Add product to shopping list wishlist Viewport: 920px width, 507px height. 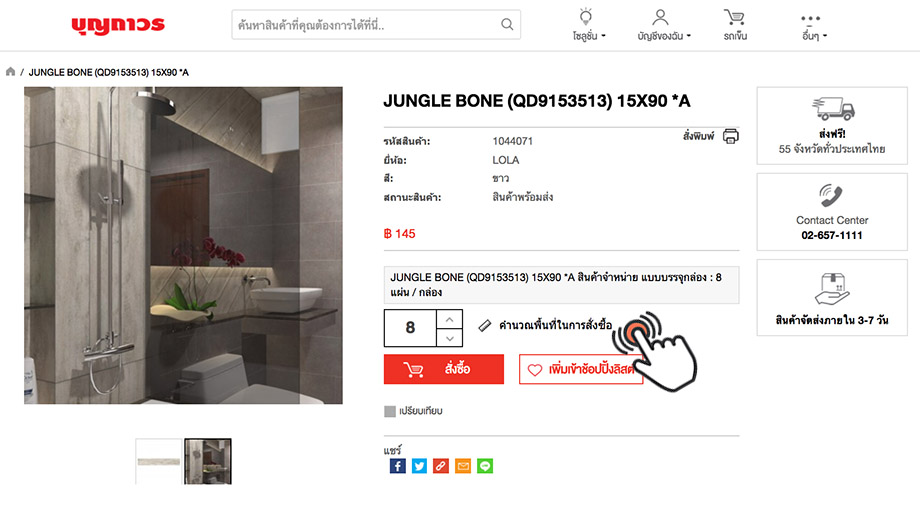[581, 369]
